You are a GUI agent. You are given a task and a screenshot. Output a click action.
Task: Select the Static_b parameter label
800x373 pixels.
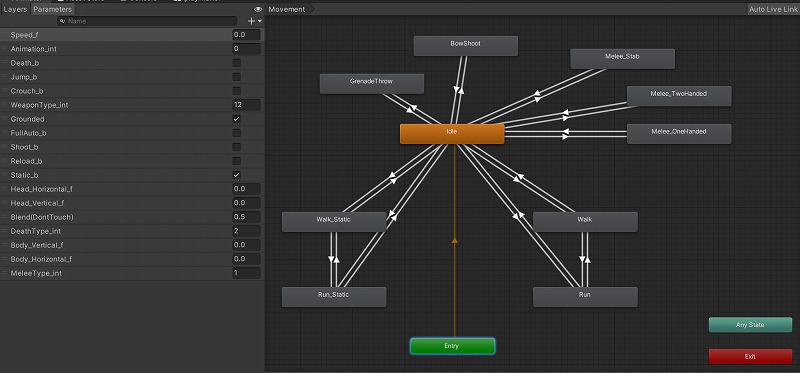tap(24, 175)
